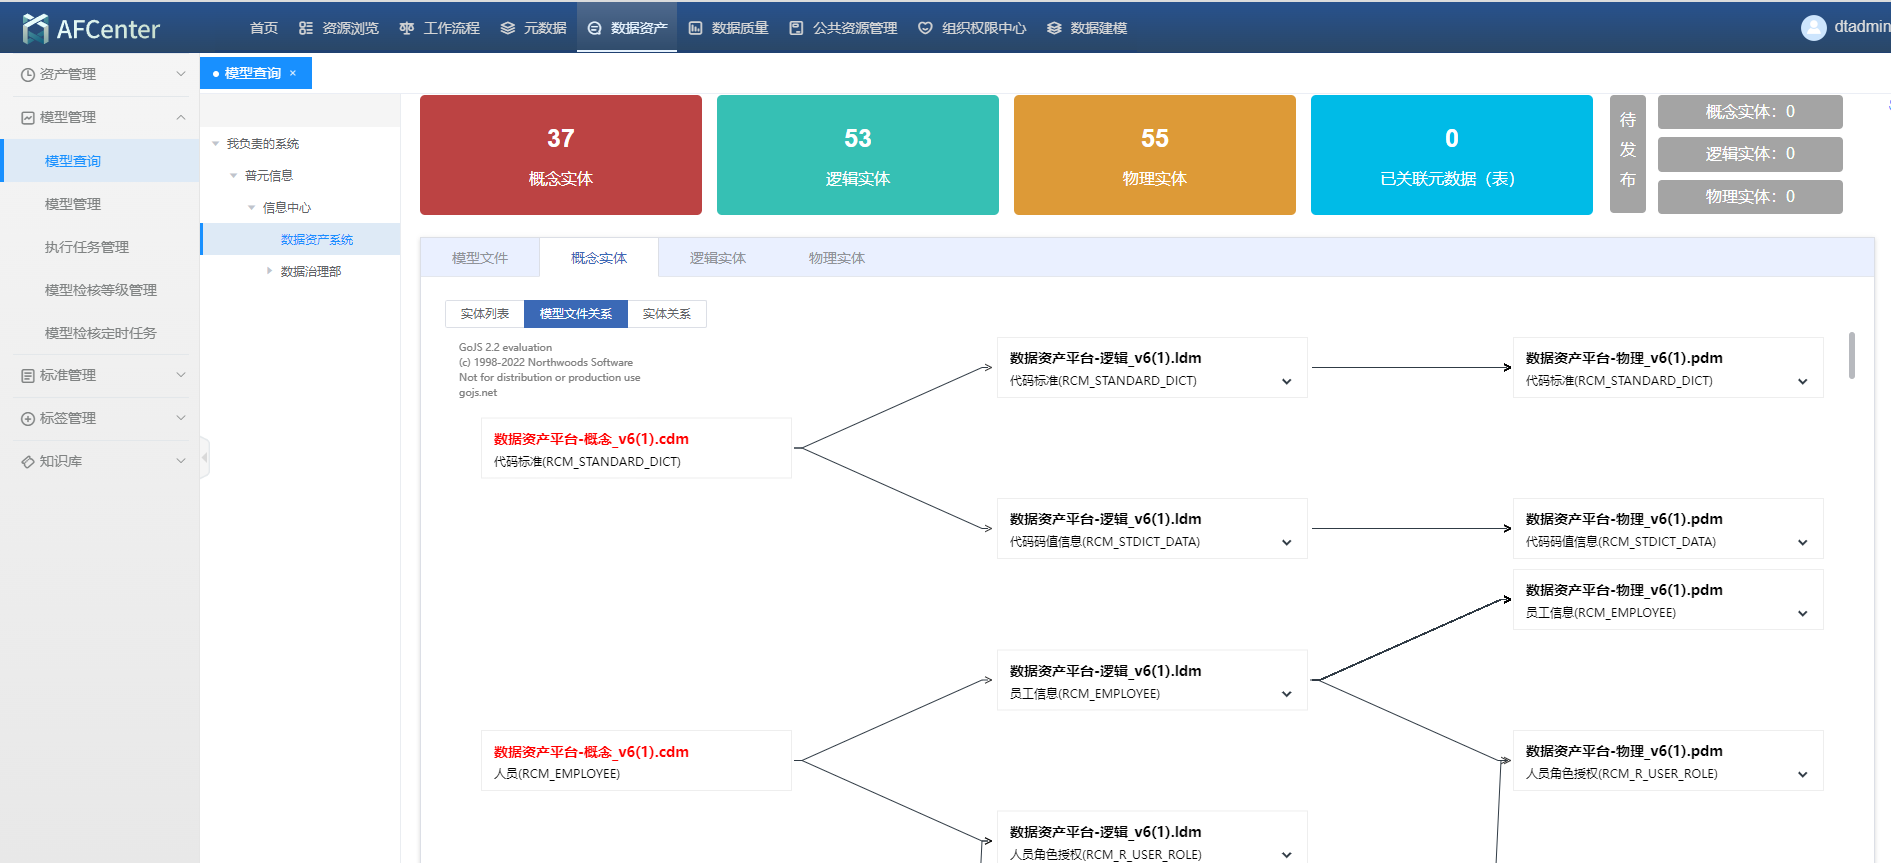Viewport: 1891px width, 863px height.
Task: Select 数据治理部 tree node
Action: click(x=311, y=272)
